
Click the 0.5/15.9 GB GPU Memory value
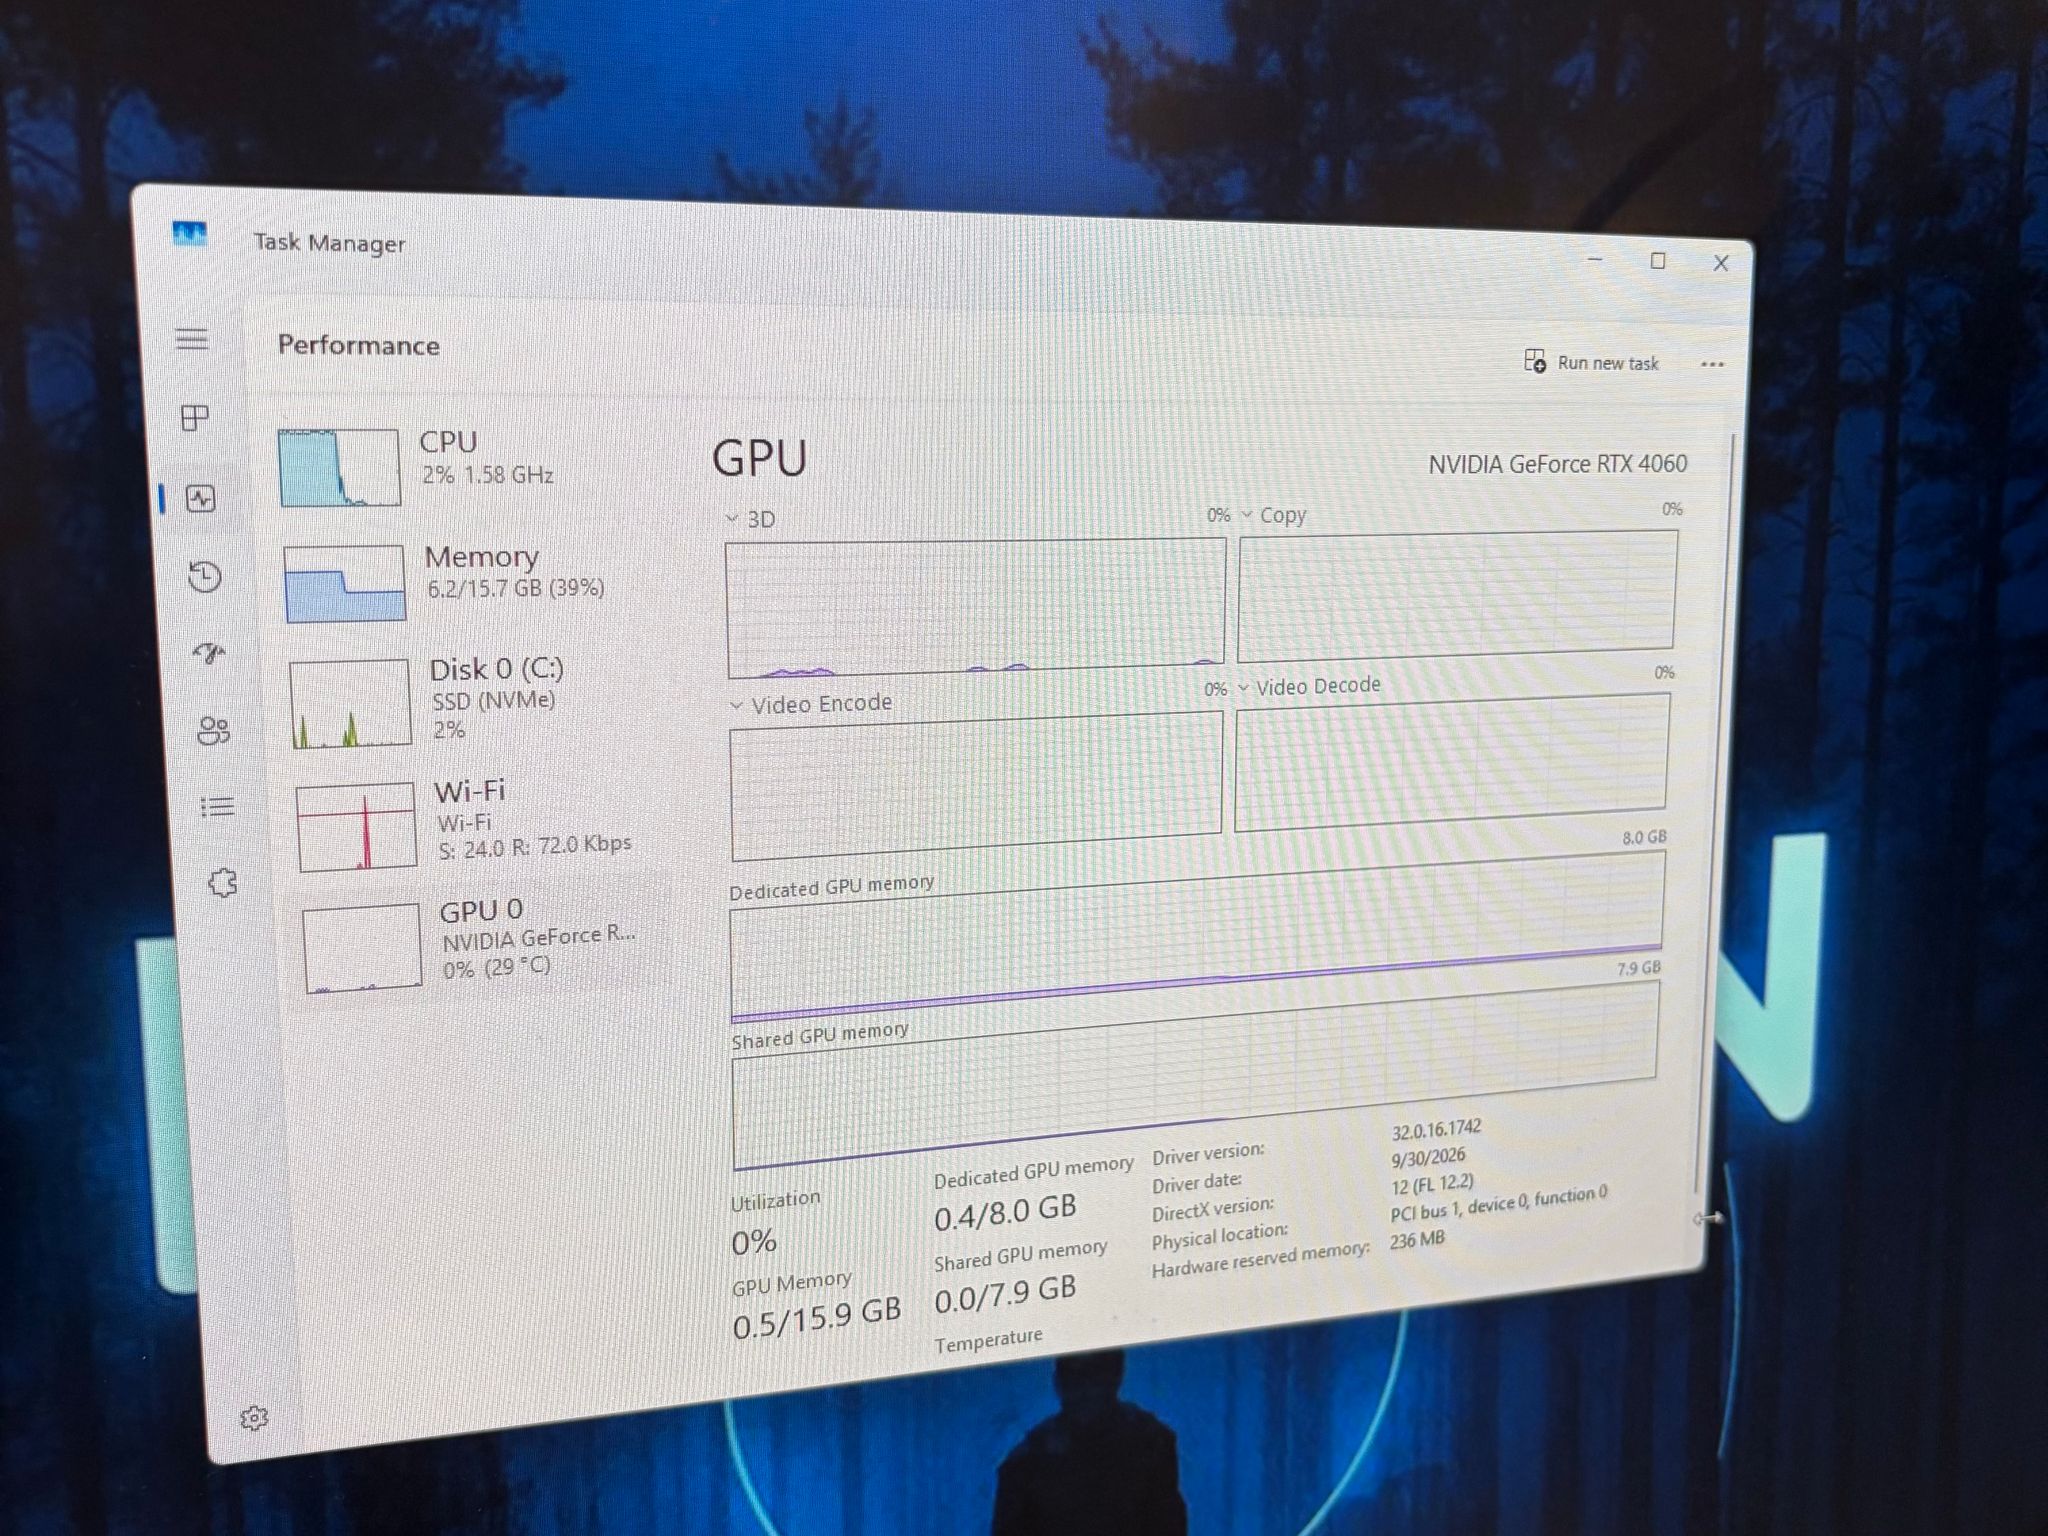pyautogui.click(x=816, y=1319)
